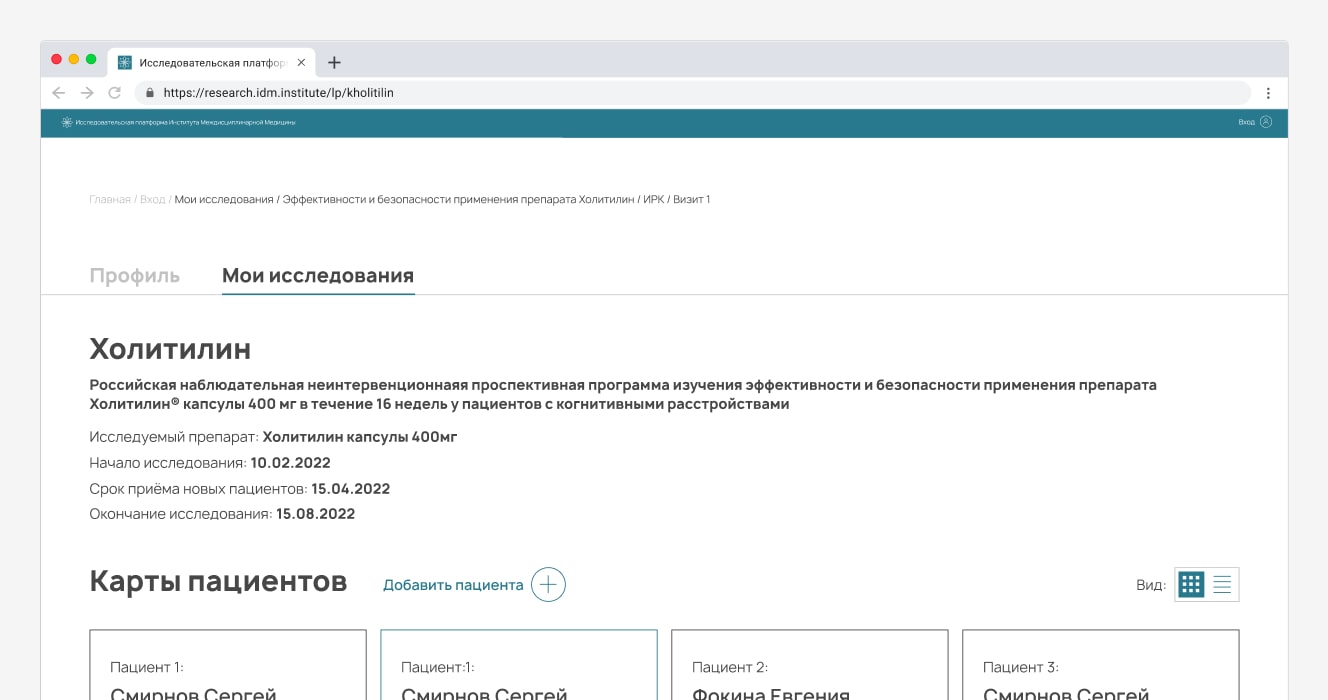Image resolution: width=1328 pixels, height=700 pixels.
Task: Open the browser three-dot menu
Action: pyautogui.click(x=1268, y=92)
